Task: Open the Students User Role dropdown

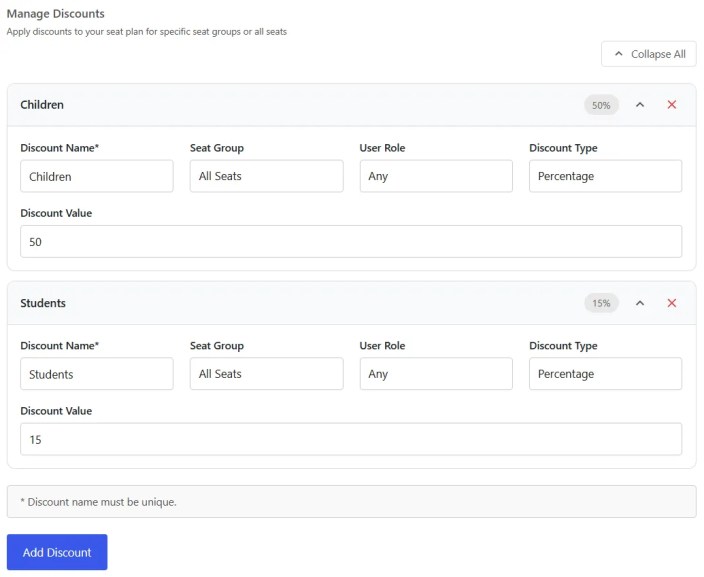Action: click(x=436, y=374)
